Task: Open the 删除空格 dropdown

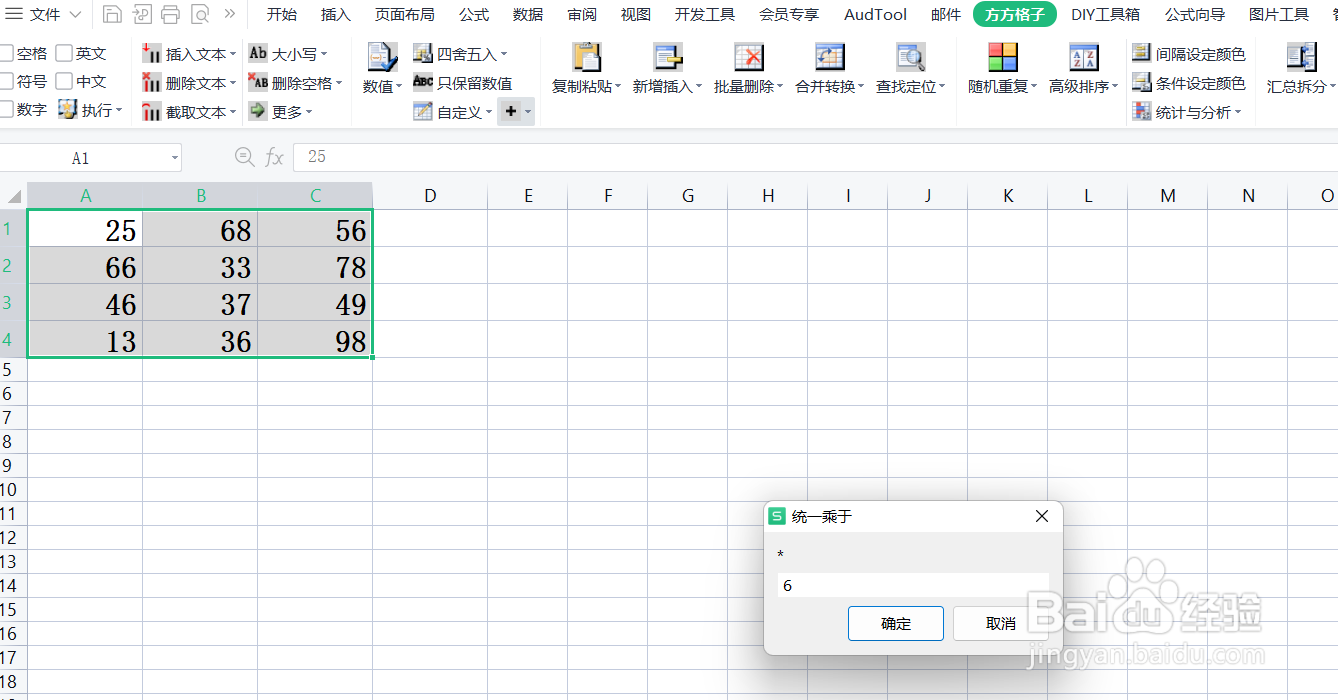Action: click(339, 83)
